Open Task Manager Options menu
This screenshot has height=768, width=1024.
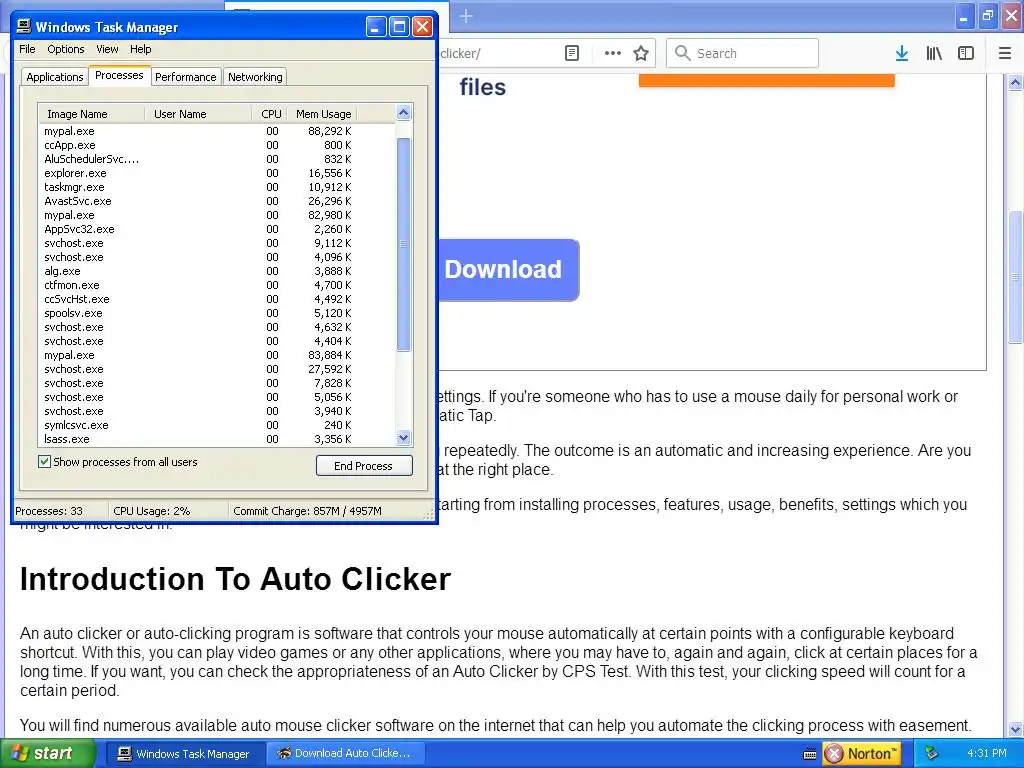pos(65,49)
